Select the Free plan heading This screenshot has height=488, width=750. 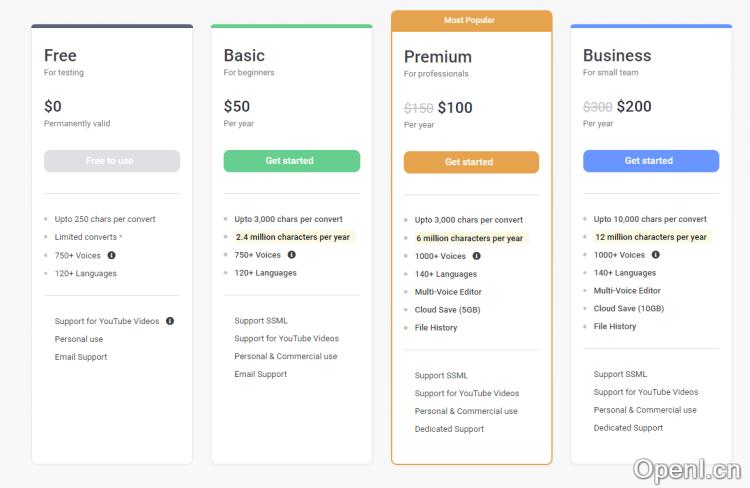(x=60, y=55)
